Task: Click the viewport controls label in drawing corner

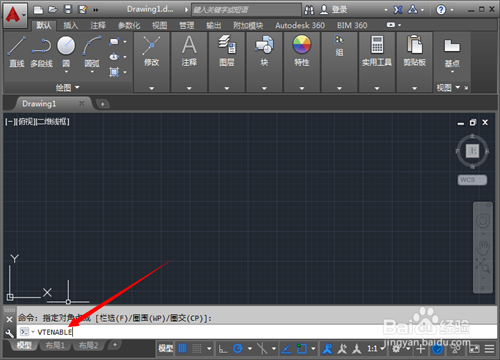Action: click(37, 122)
